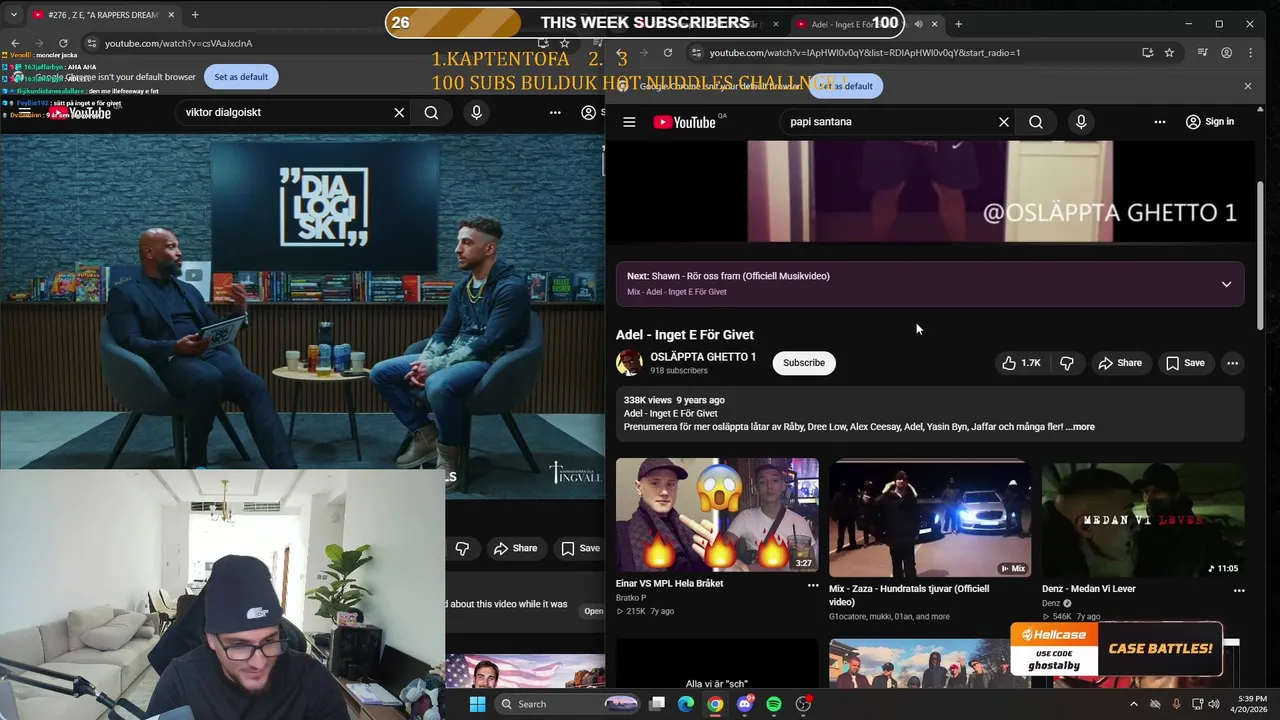The width and height of the screenshot is (1280, 720).
Task: Start voice search in right YouTube window
Action: (1081, 122)
